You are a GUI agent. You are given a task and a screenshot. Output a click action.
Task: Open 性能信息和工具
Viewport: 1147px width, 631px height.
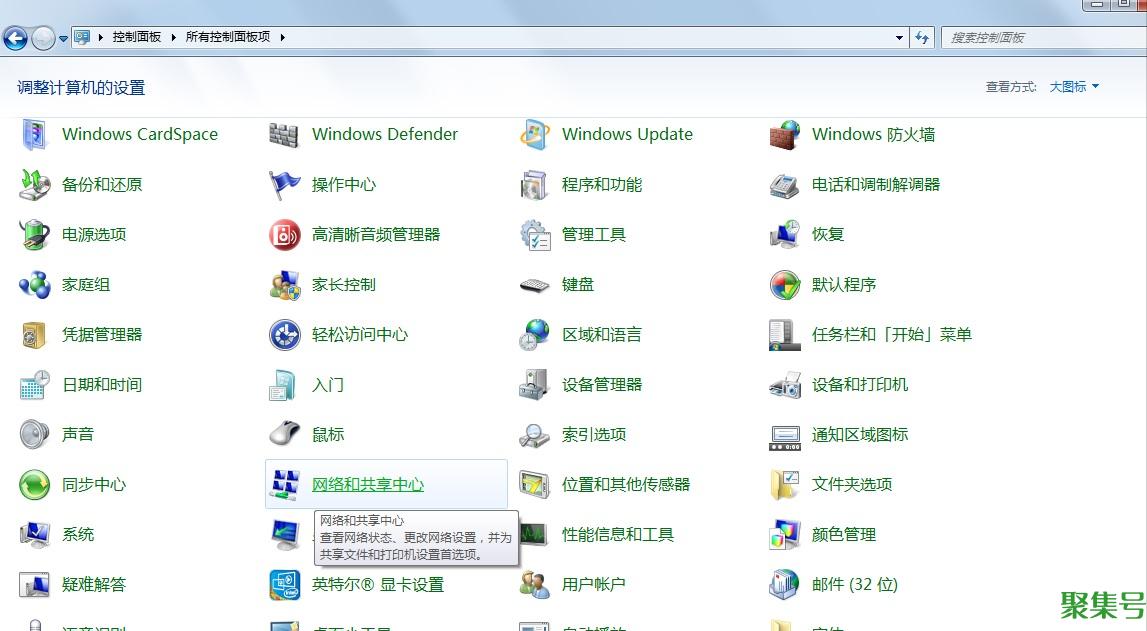(x=617, y=534)
